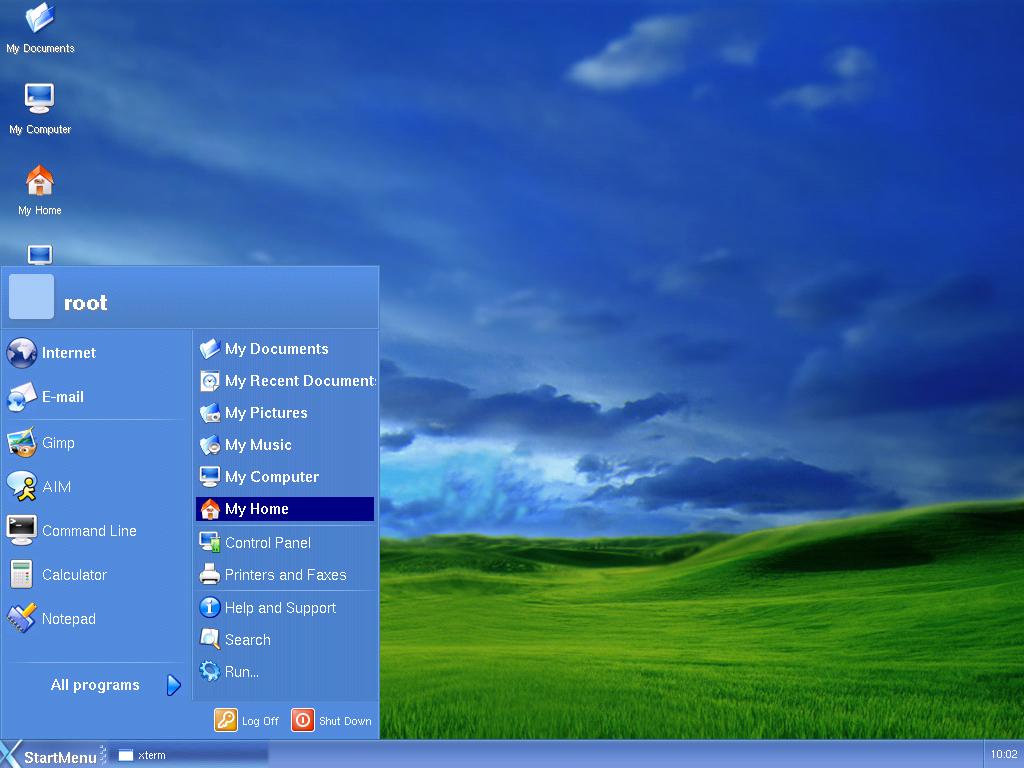The width and height of the screenshot is (1024, 768).
Task: Click the AIM running man icon
Action: (22, 487)
